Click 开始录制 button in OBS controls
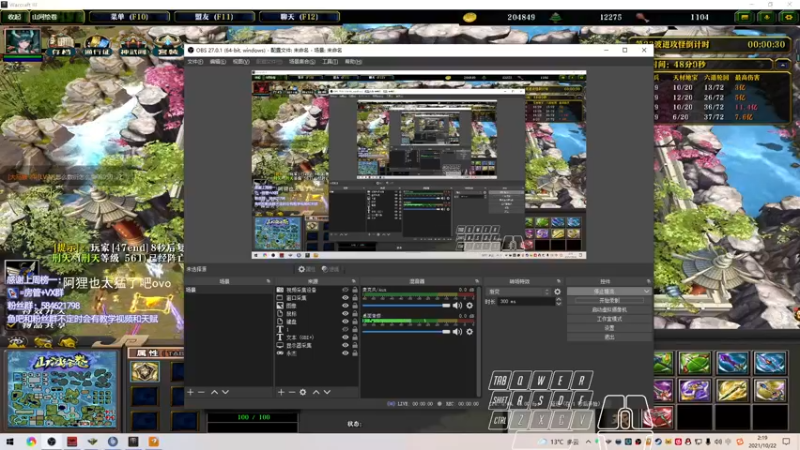 609,301
